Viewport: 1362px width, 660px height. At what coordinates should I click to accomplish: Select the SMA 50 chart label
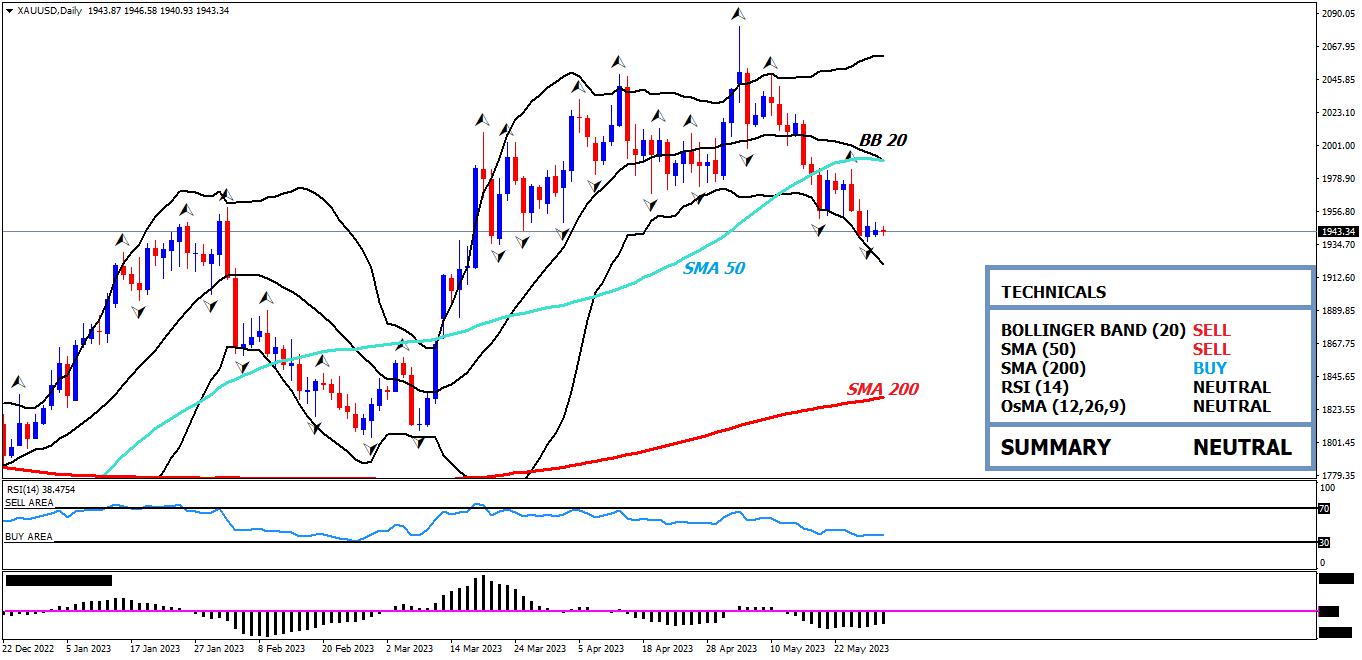(714, 268)
